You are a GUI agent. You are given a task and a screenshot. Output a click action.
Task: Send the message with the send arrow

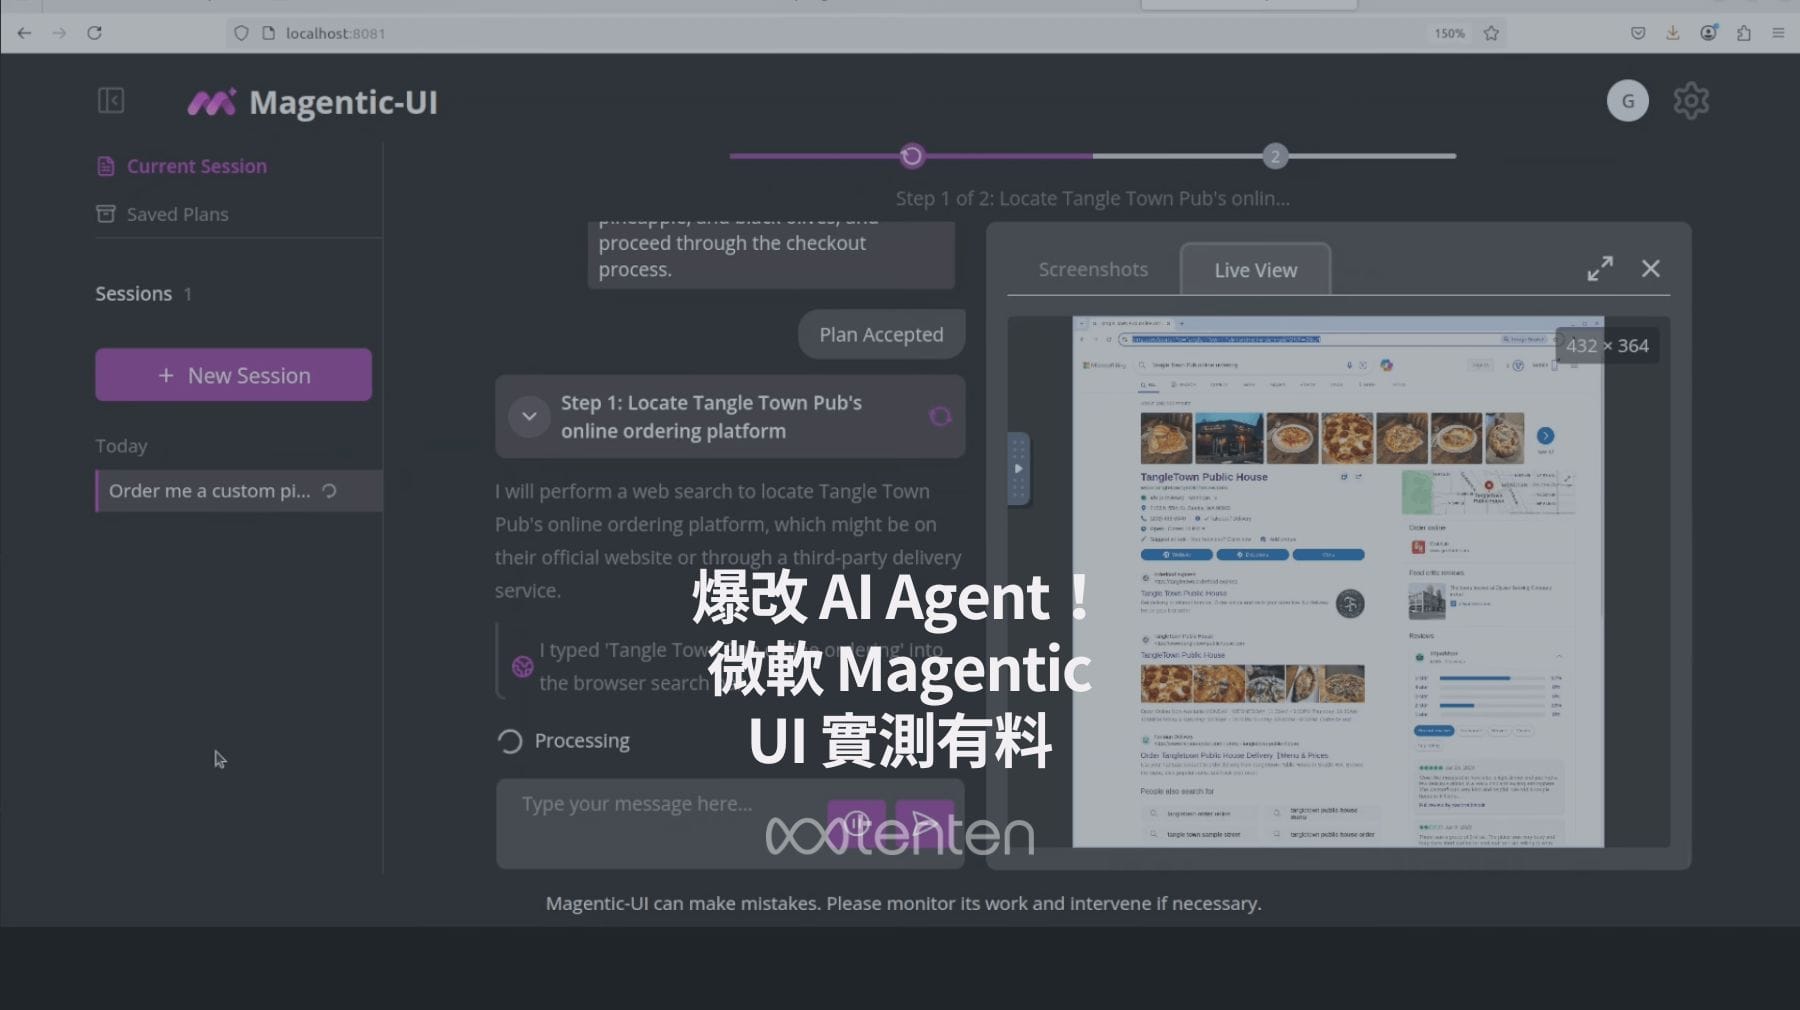(x=924, y=824)
